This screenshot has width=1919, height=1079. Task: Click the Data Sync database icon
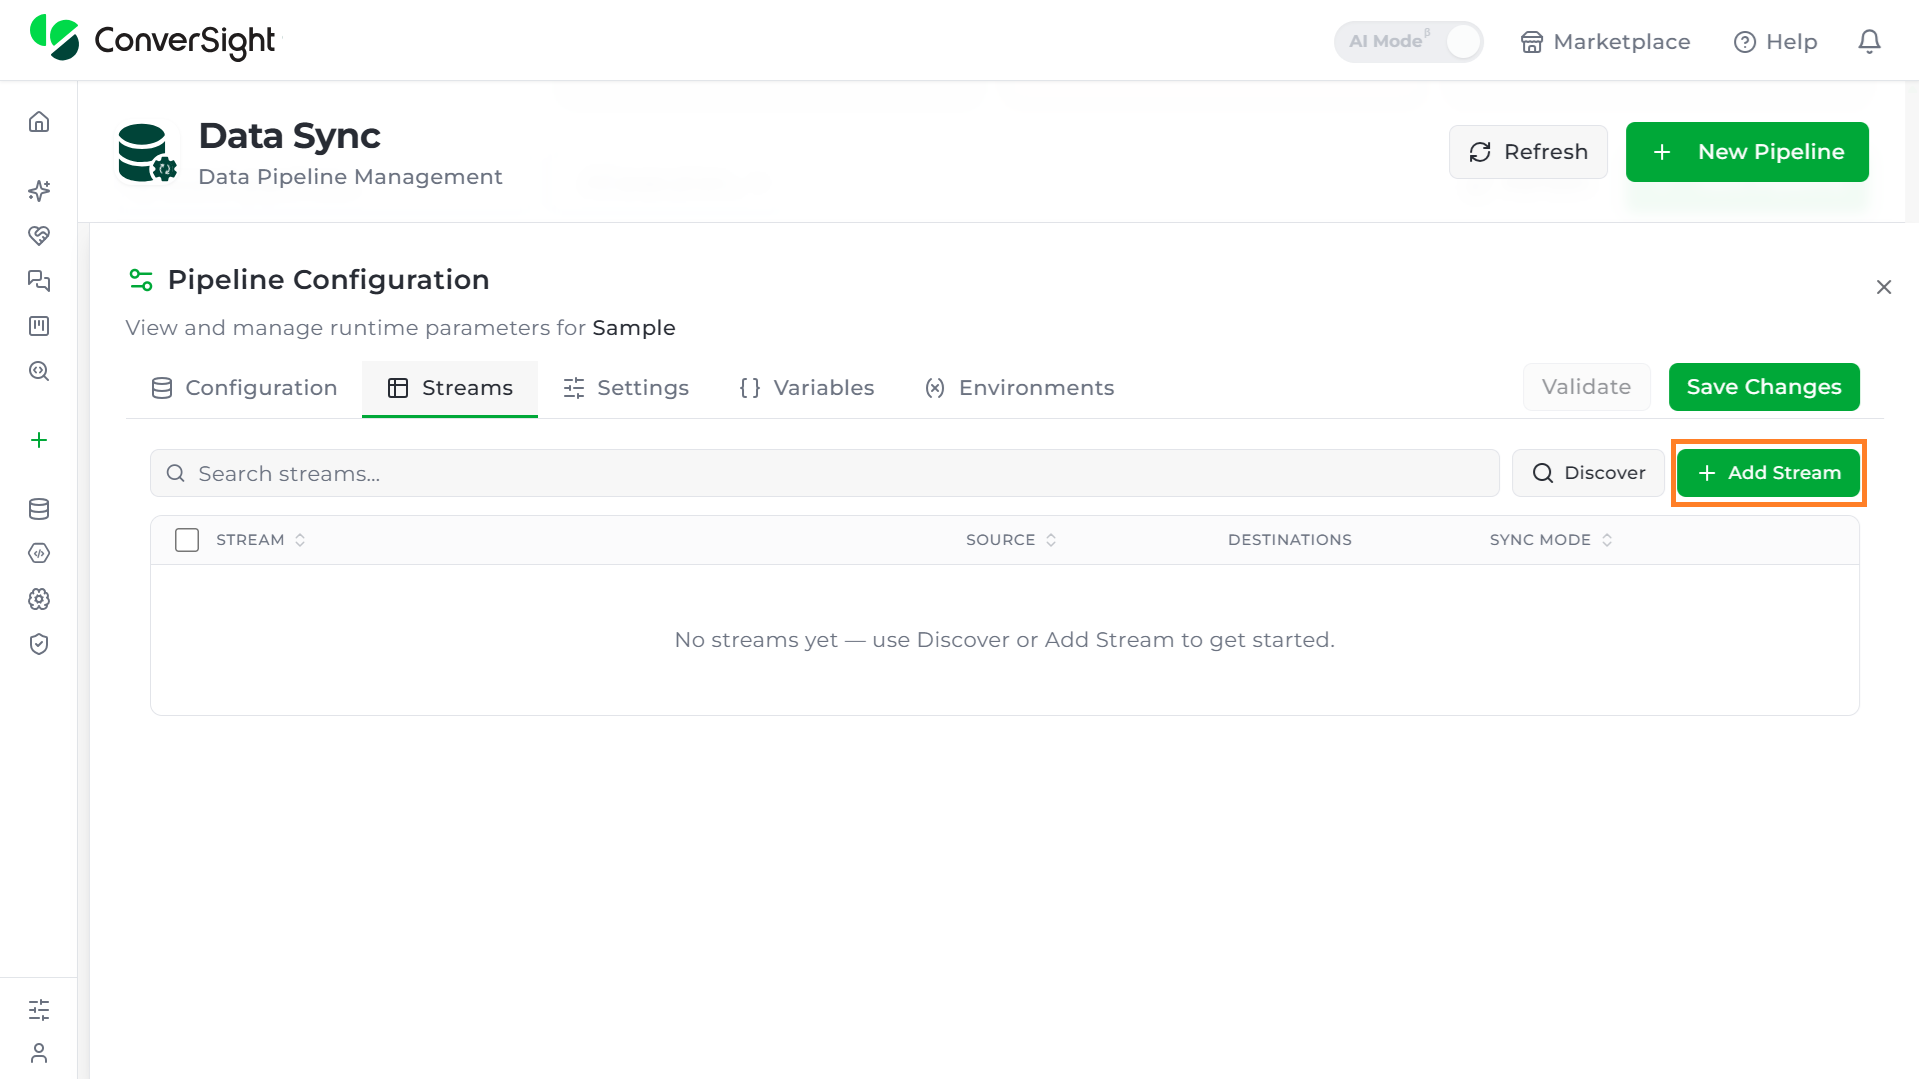146,152
